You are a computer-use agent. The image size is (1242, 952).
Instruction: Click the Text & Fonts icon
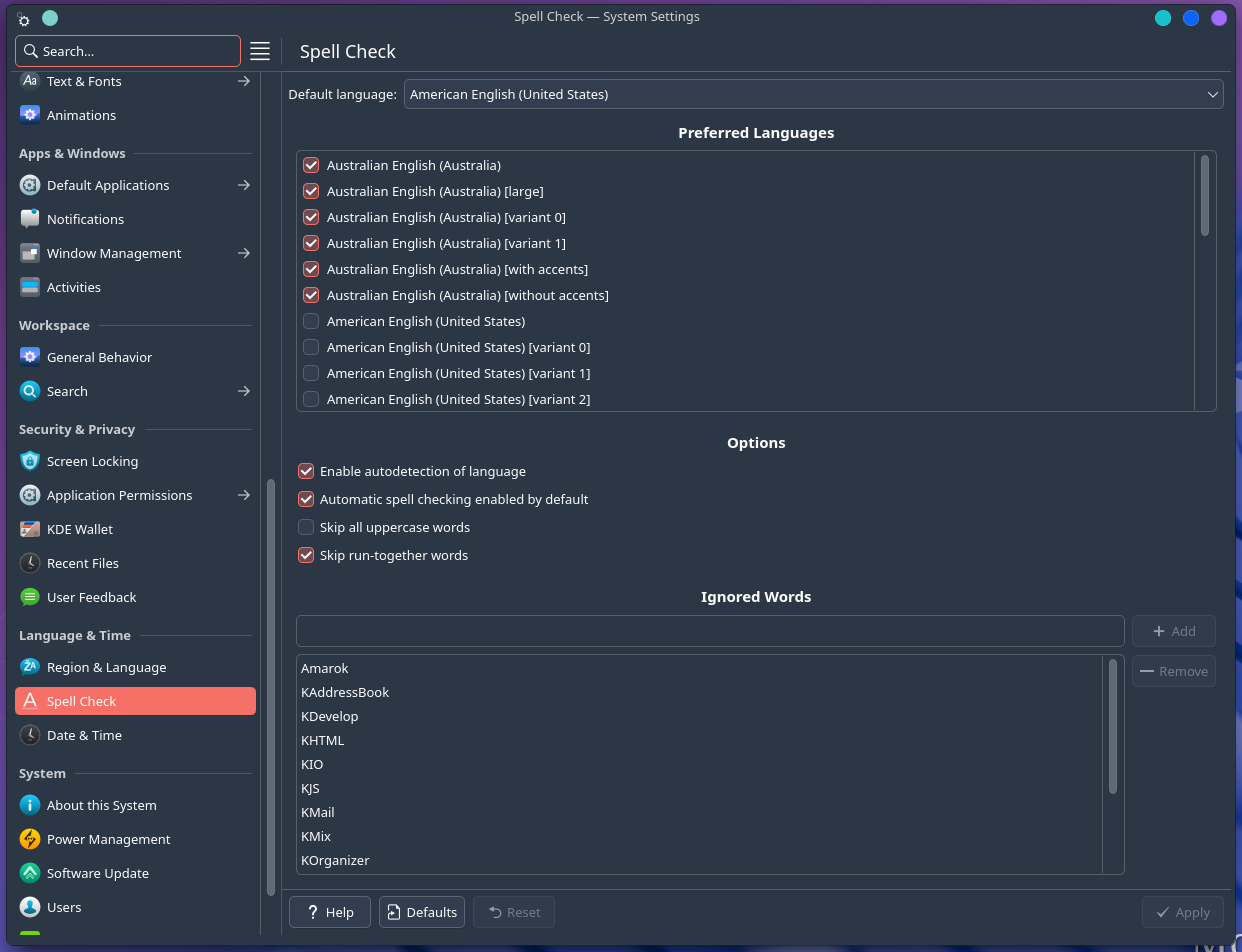point(30,81)
